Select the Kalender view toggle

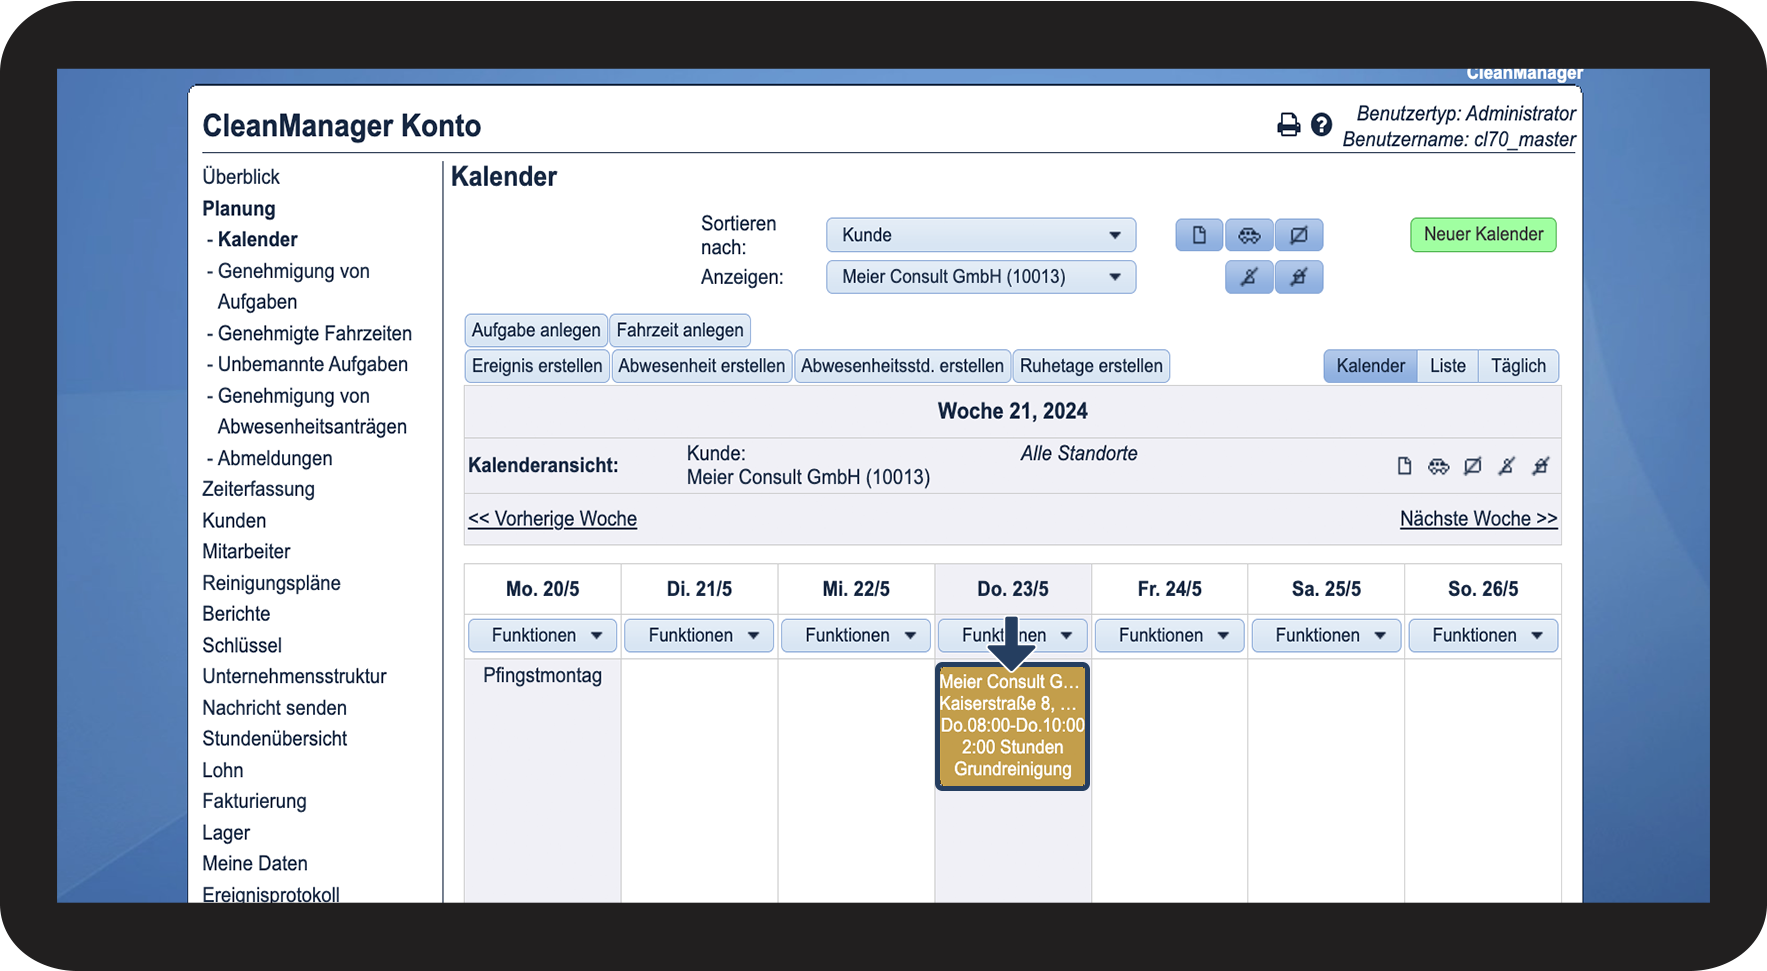pos(1370,366)
